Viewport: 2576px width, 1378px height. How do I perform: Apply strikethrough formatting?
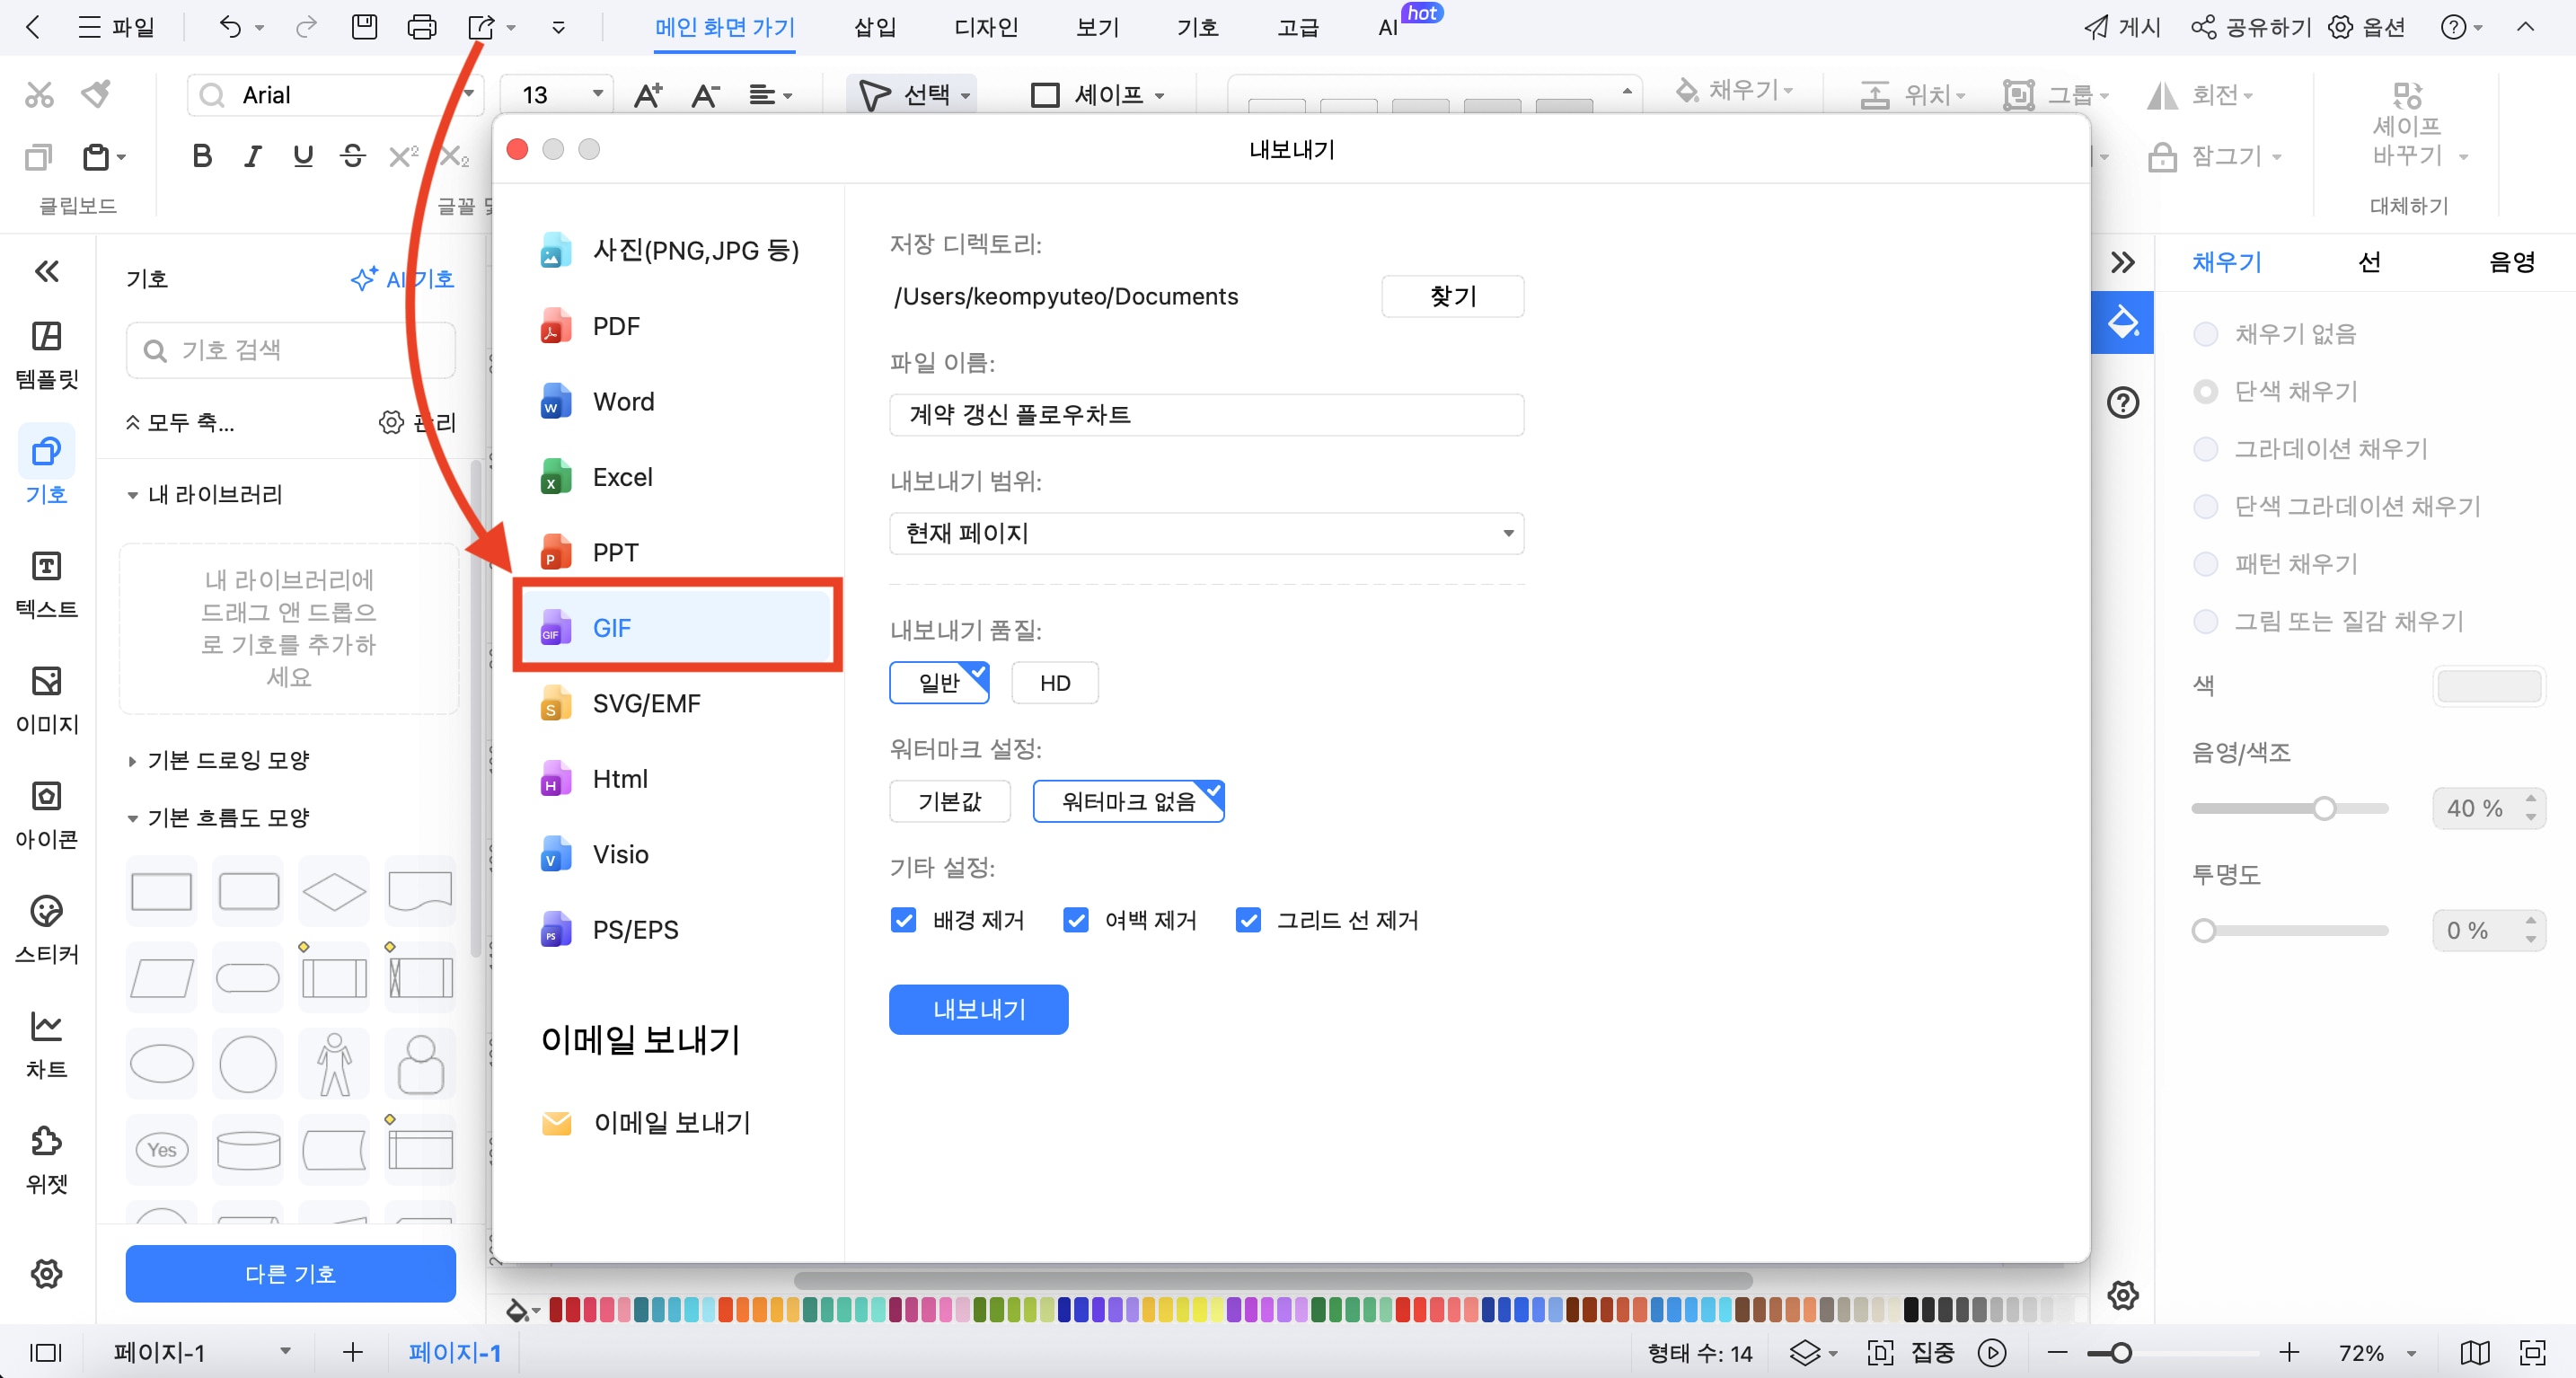[352, 155]
